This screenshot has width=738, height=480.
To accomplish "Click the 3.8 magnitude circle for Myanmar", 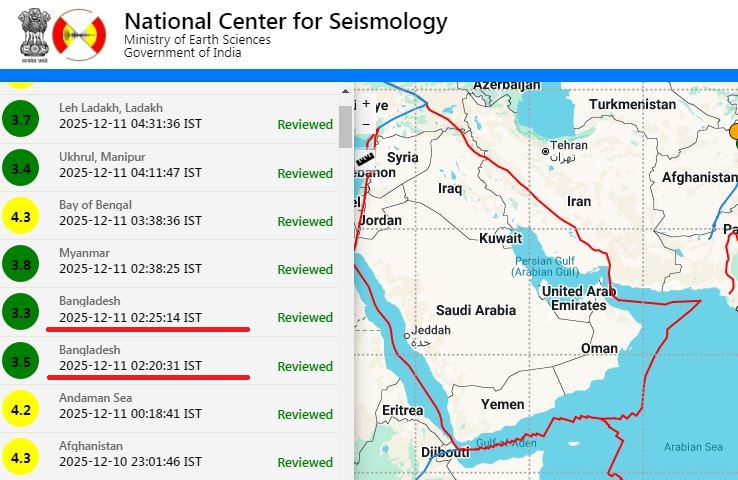I will coord(20,265).
